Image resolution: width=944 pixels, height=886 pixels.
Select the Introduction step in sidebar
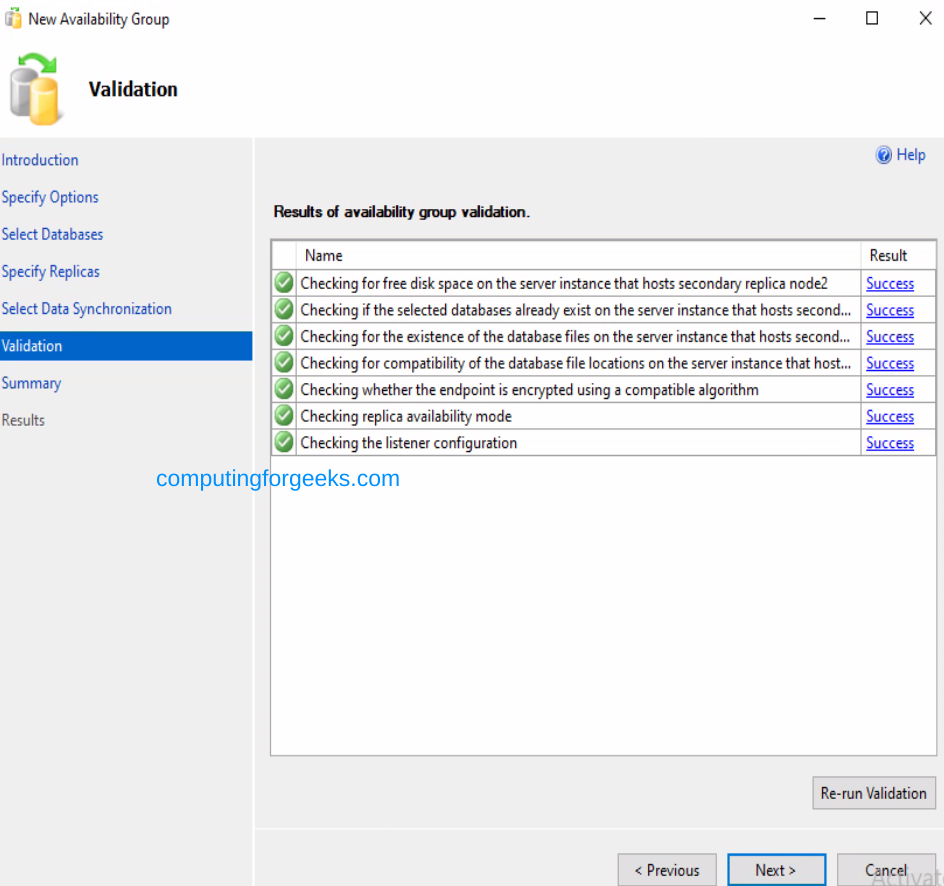[40, 160]
